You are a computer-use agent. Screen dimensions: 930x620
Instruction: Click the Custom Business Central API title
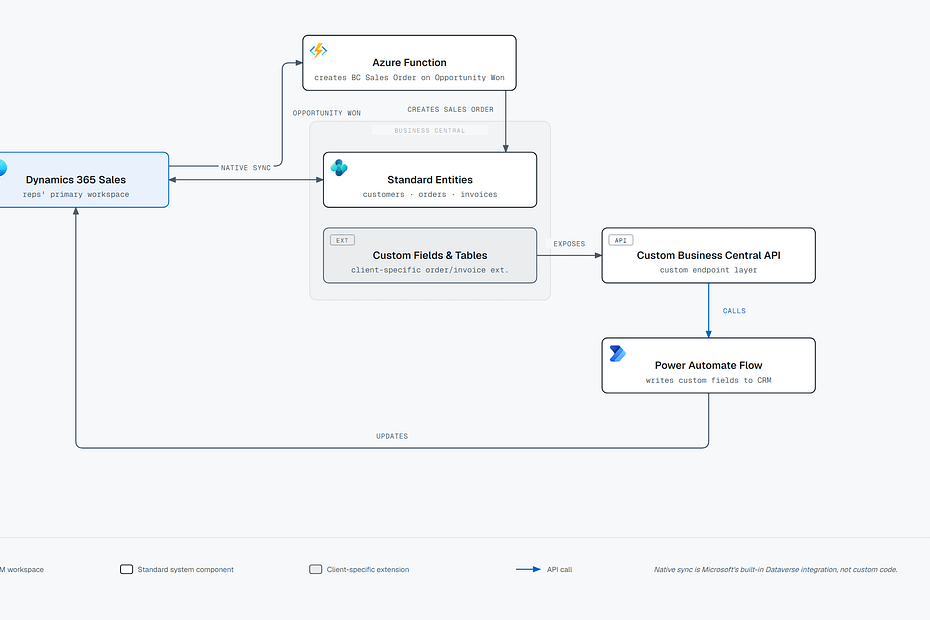tap(709, 255)
